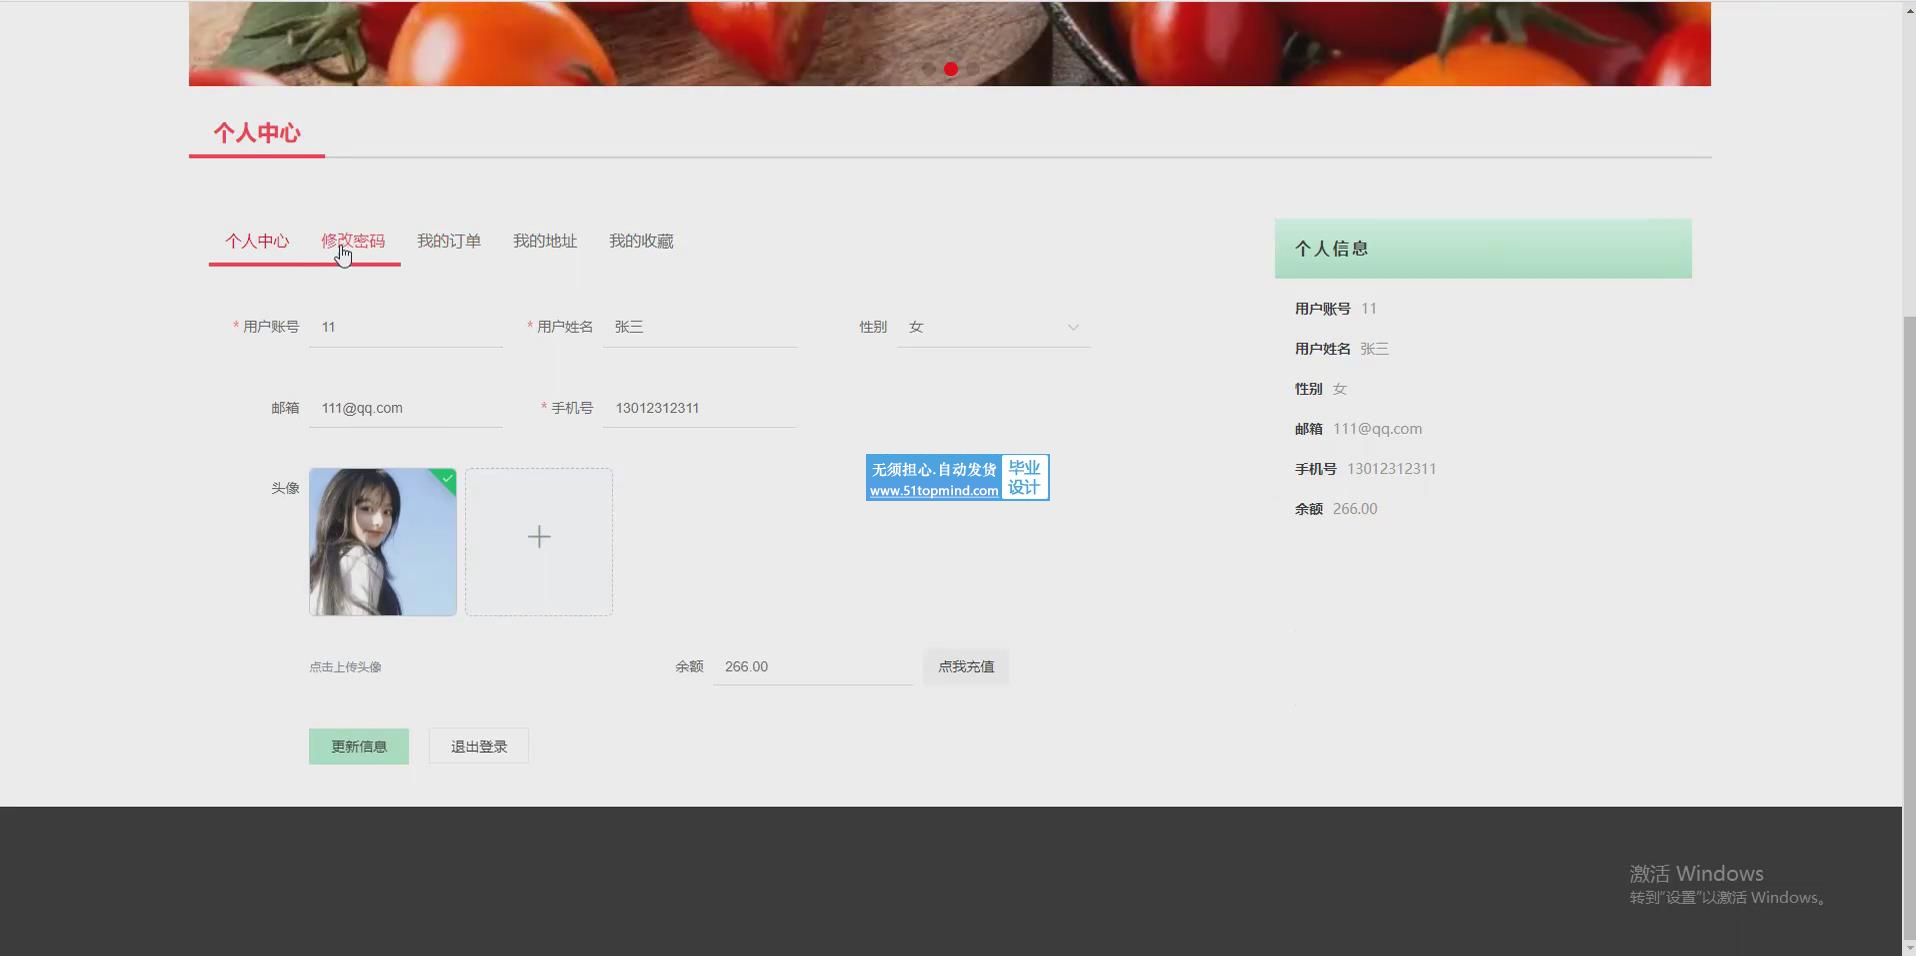The width and height of the screenshot is (1916, 956).
Task: Go to the 我的地址 tab
Action: pos(545,241)
